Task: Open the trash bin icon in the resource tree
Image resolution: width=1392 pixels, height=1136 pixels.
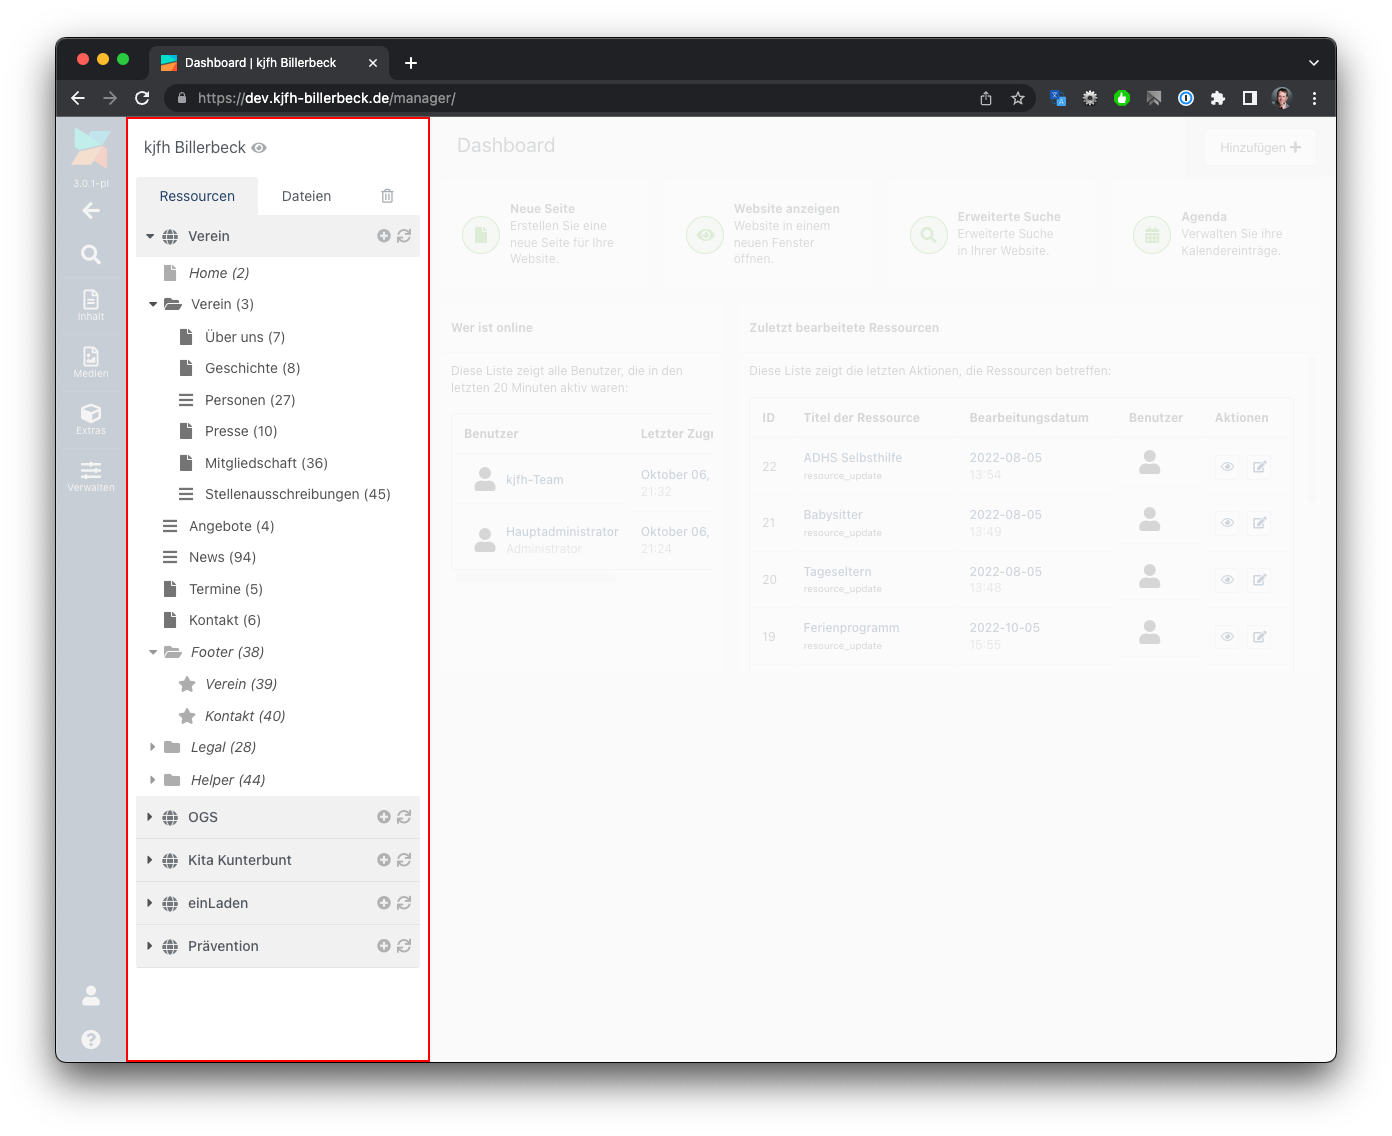Action: (387, 196)
